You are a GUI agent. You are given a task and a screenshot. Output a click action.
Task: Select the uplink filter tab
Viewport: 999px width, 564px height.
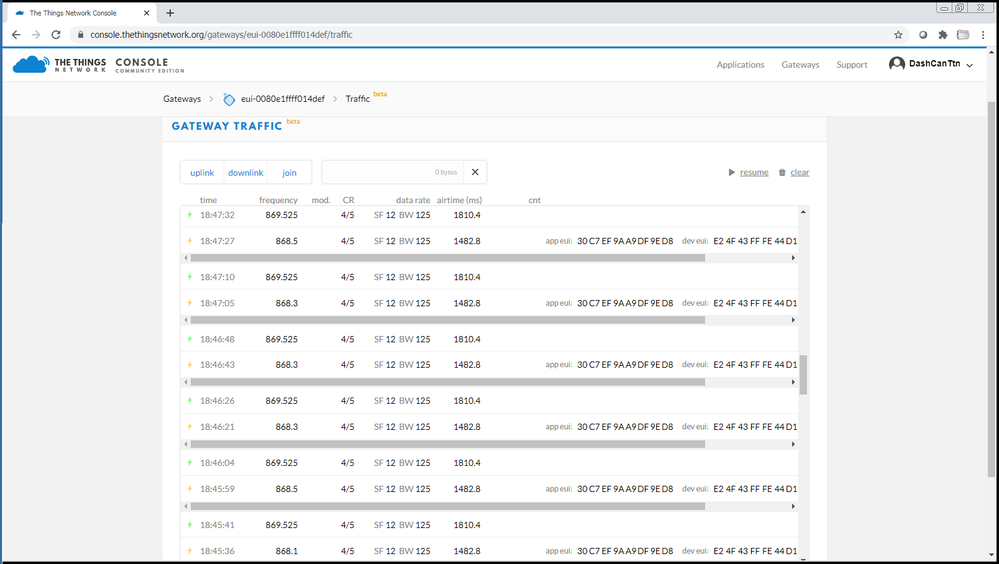[202, 173]
